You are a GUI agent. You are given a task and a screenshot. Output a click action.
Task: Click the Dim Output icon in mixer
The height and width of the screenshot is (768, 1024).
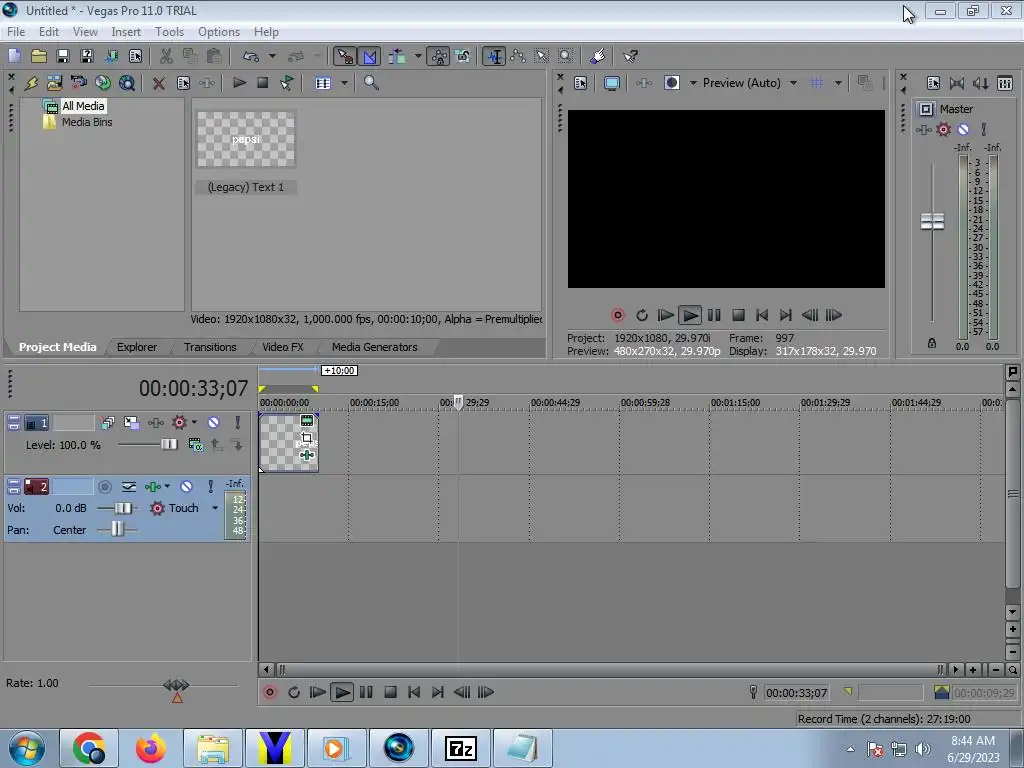980,83
